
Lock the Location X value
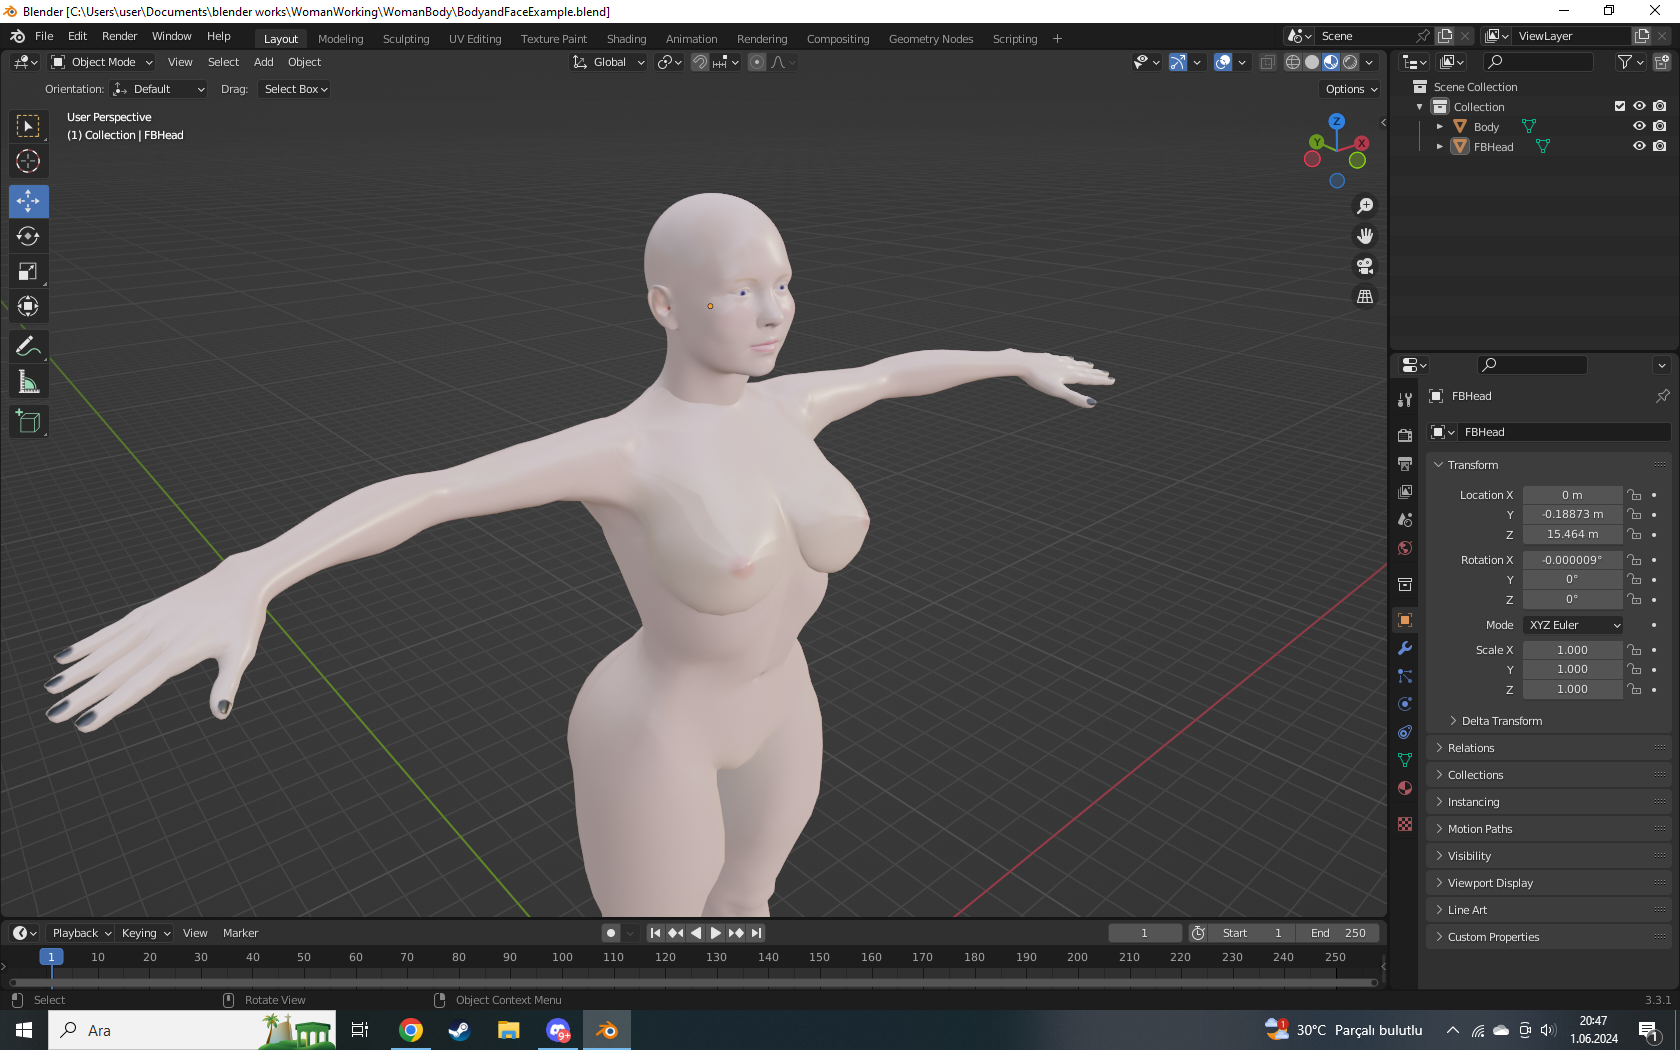(x=1634, y=495)
